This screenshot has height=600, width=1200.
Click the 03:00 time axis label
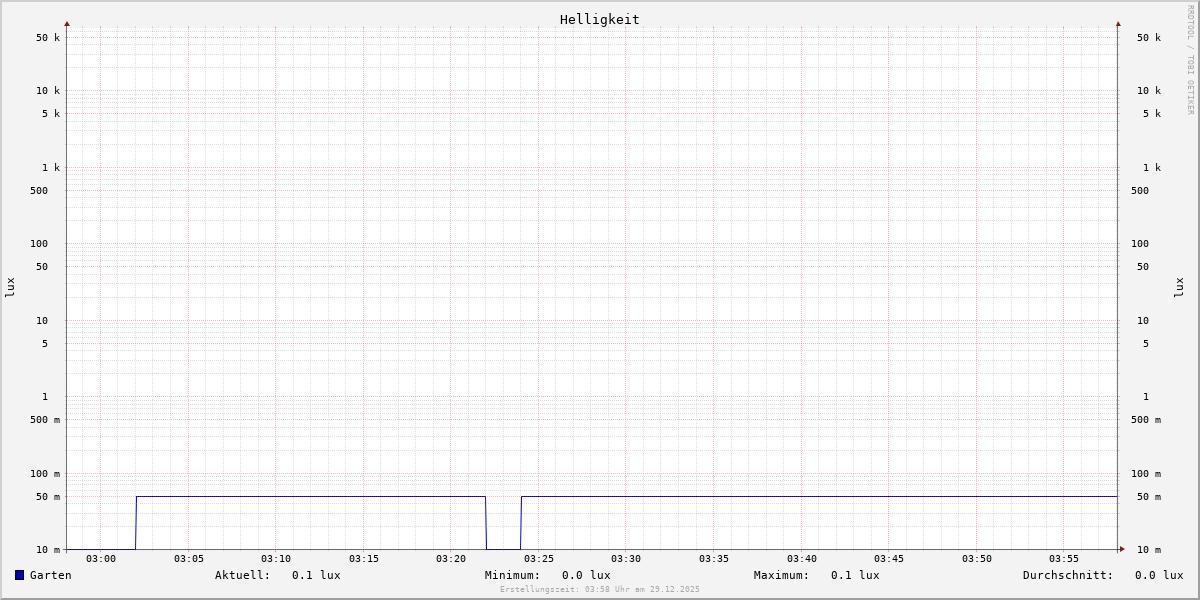pos(101,559)
